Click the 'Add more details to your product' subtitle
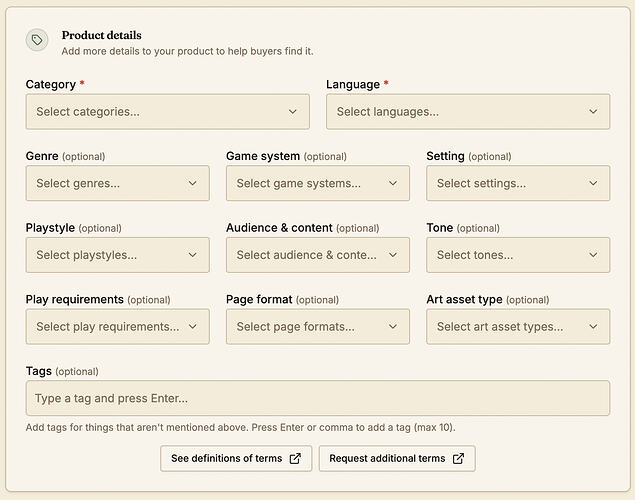The height and width of the screenshot is (500, 635). (x=188, y=51)
